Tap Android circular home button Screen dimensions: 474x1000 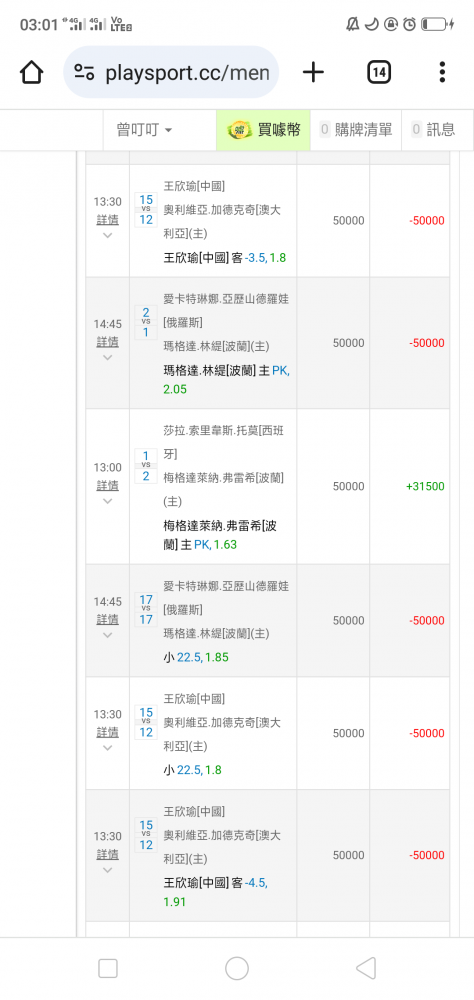pos(237,969)
